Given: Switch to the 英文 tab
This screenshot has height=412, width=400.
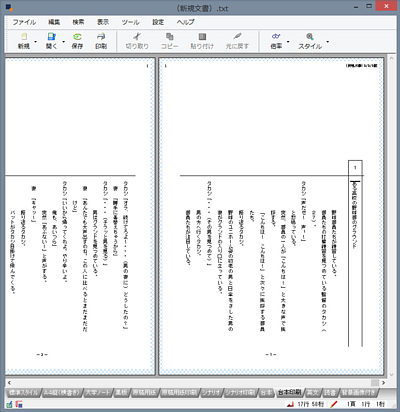Looking at the screenshot, I should coord(312,392).
